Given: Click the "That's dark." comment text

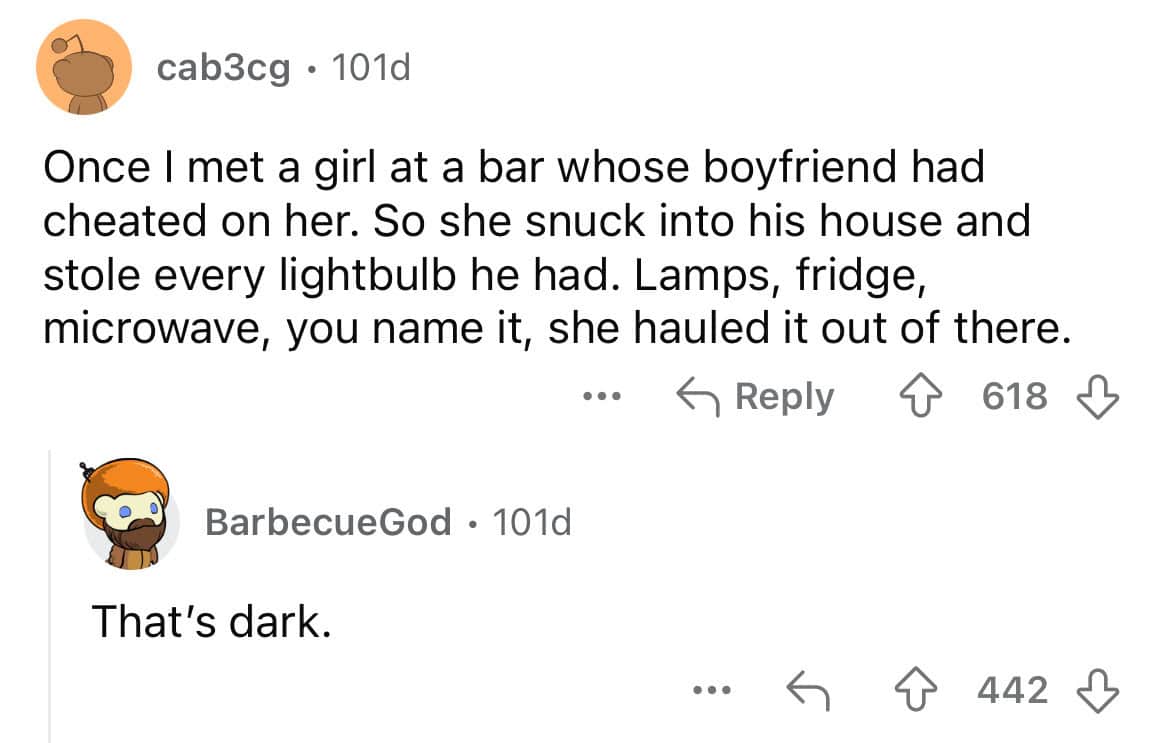Looking at the screenshot, I should (x=210, y=622).
